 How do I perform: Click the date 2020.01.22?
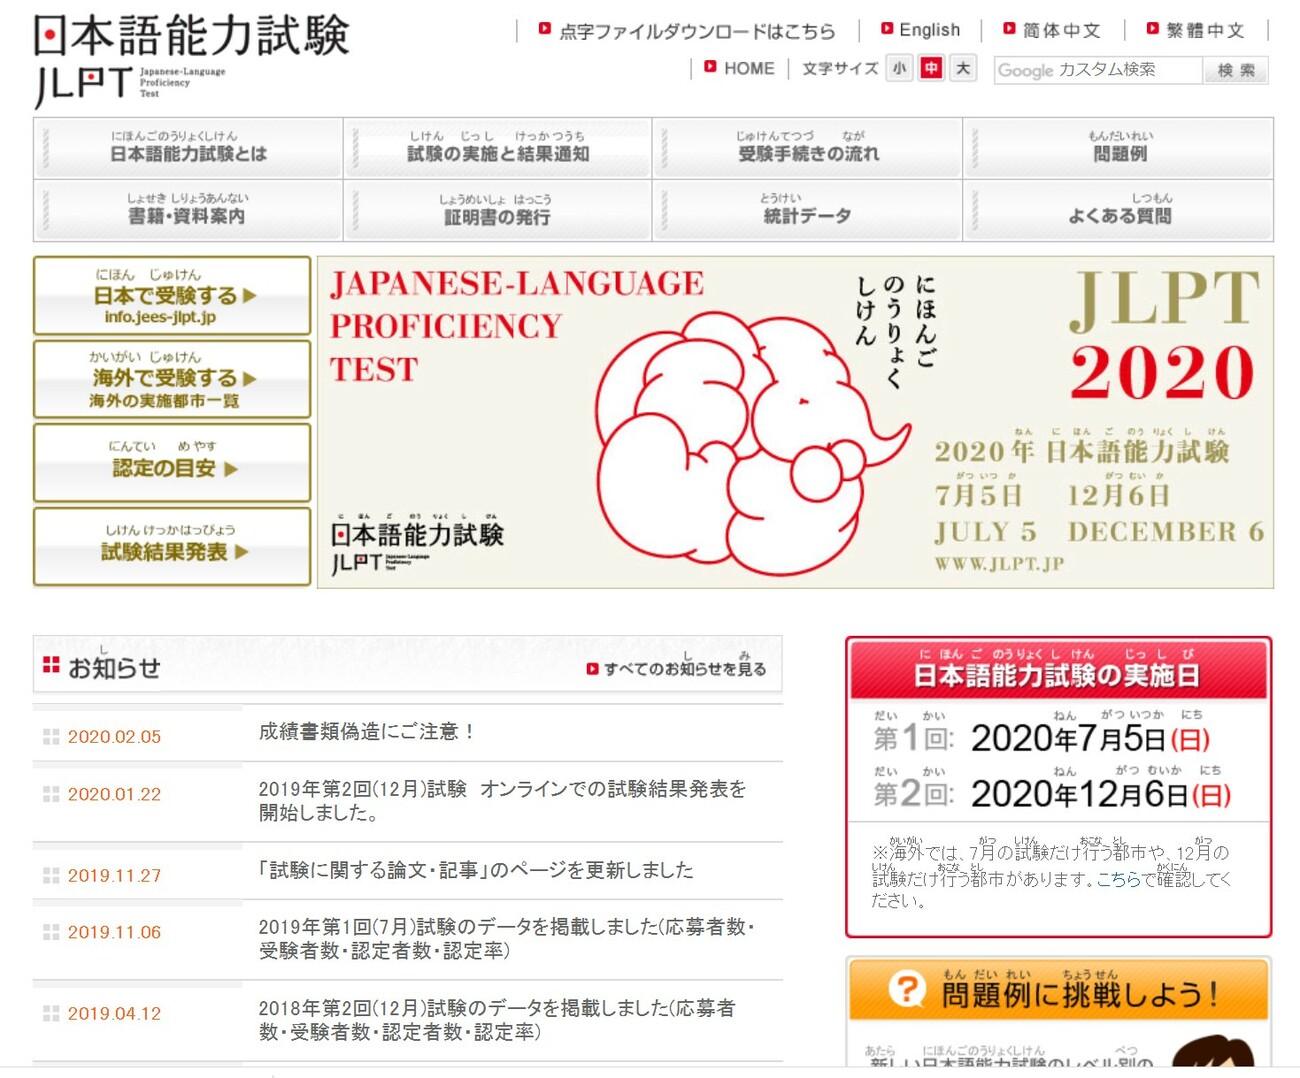(114, 795)
